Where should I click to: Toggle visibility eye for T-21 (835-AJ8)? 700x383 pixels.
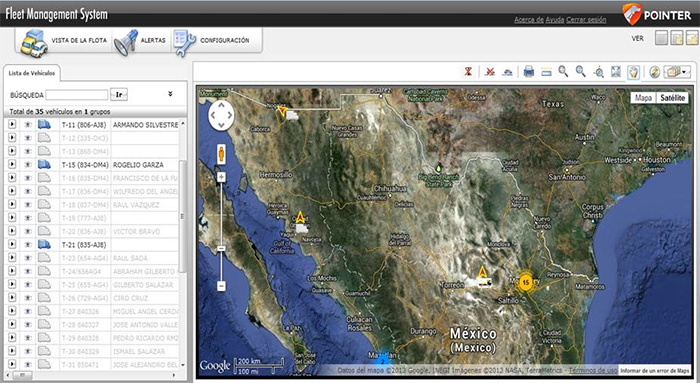28,244
